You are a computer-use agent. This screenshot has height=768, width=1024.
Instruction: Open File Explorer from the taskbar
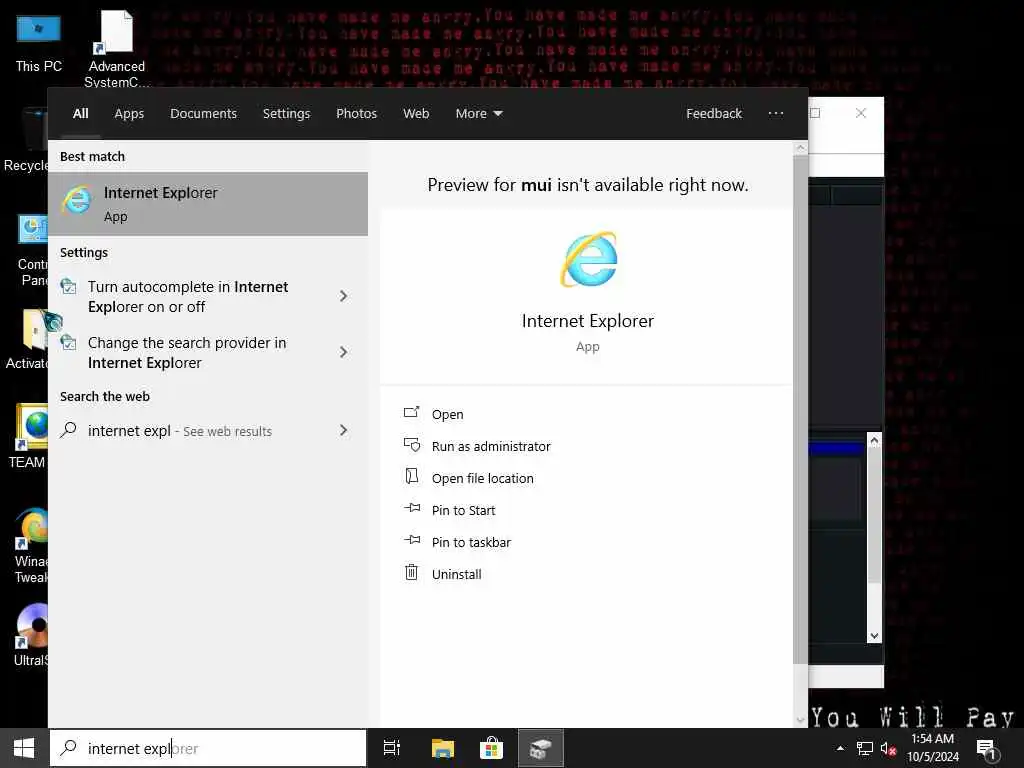coord(442,748)
